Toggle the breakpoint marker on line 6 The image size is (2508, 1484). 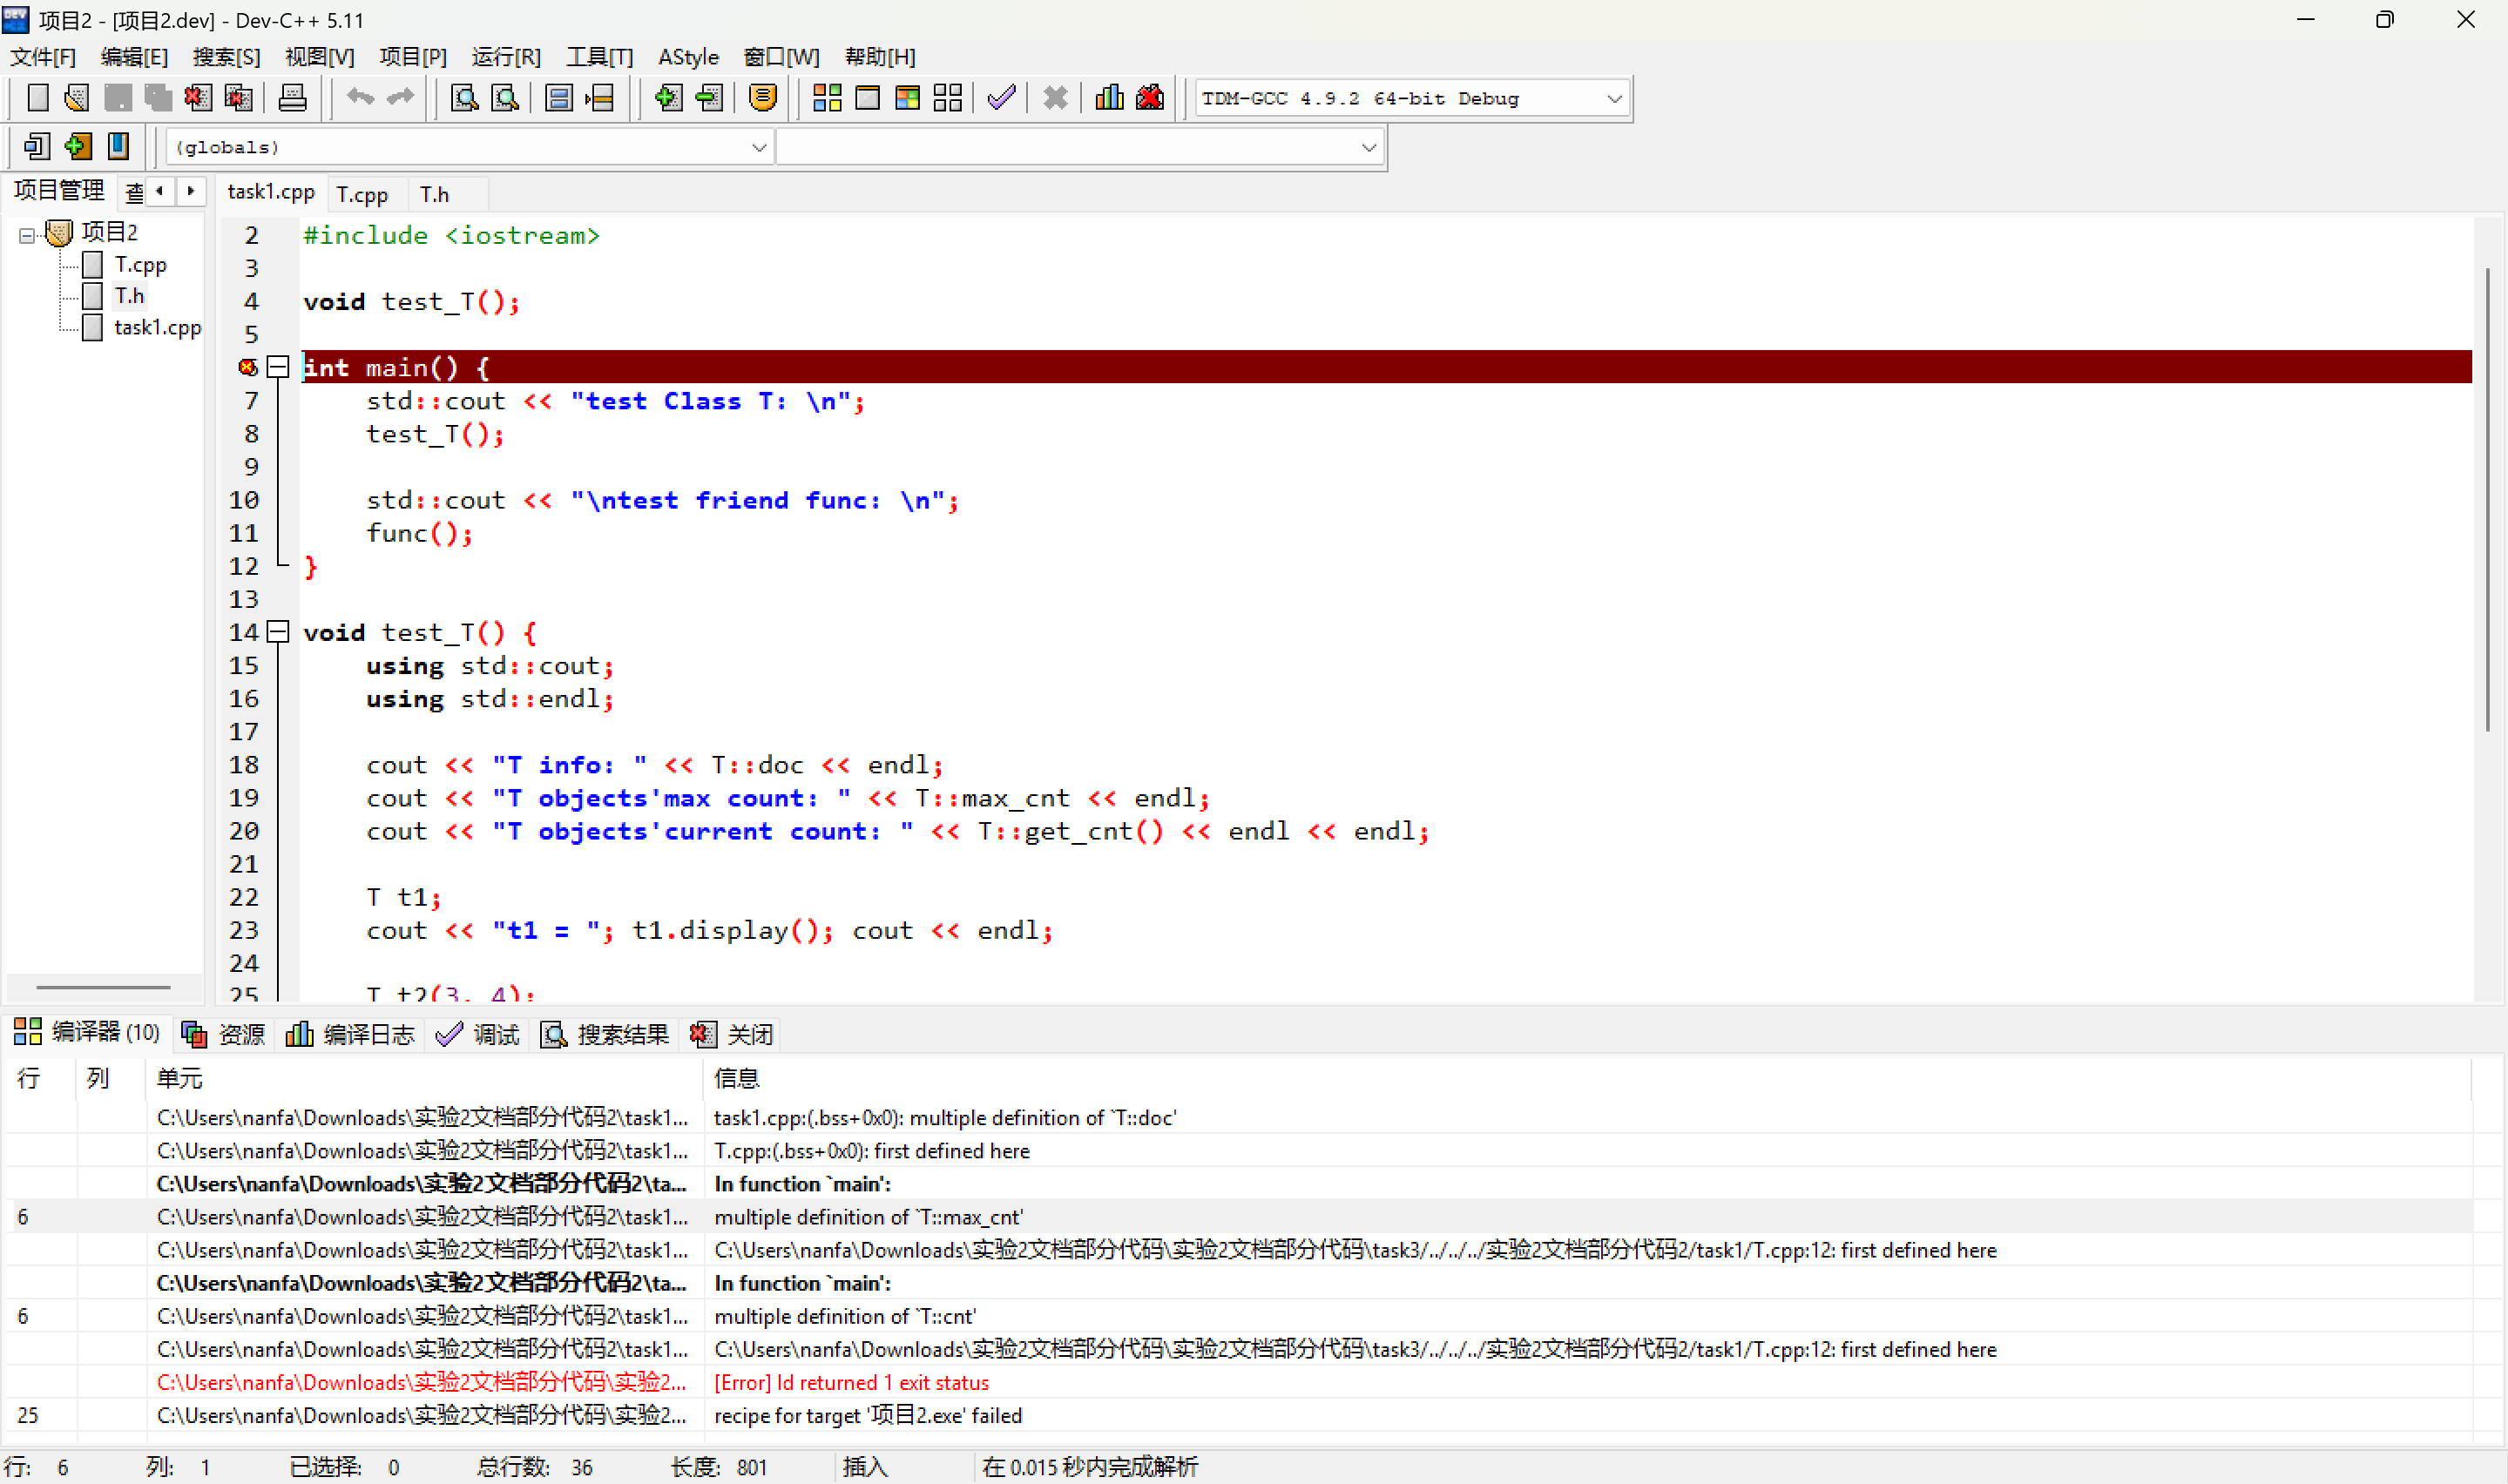click(x=248, y=368)
